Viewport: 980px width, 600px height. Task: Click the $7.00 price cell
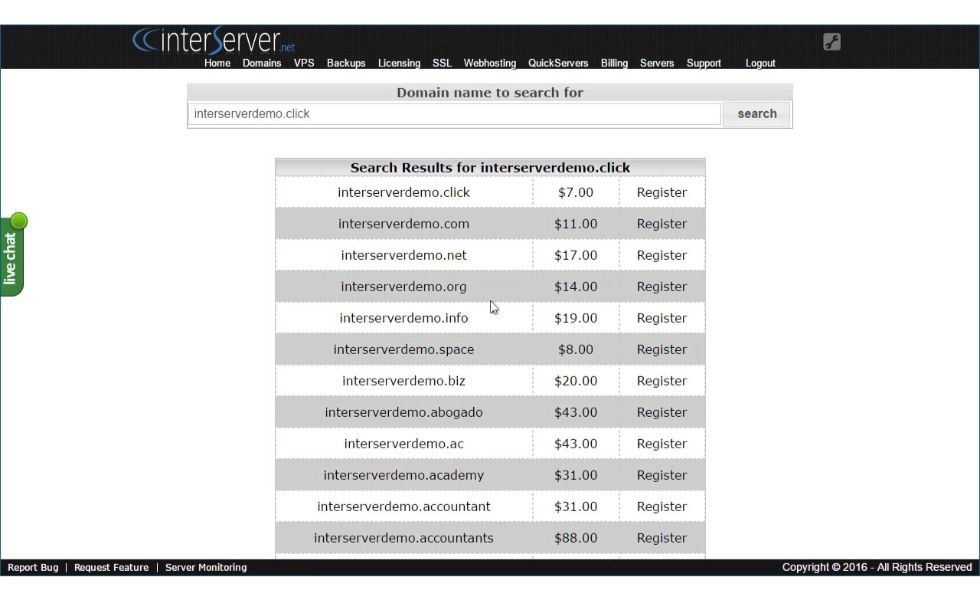tap(576, 192)
